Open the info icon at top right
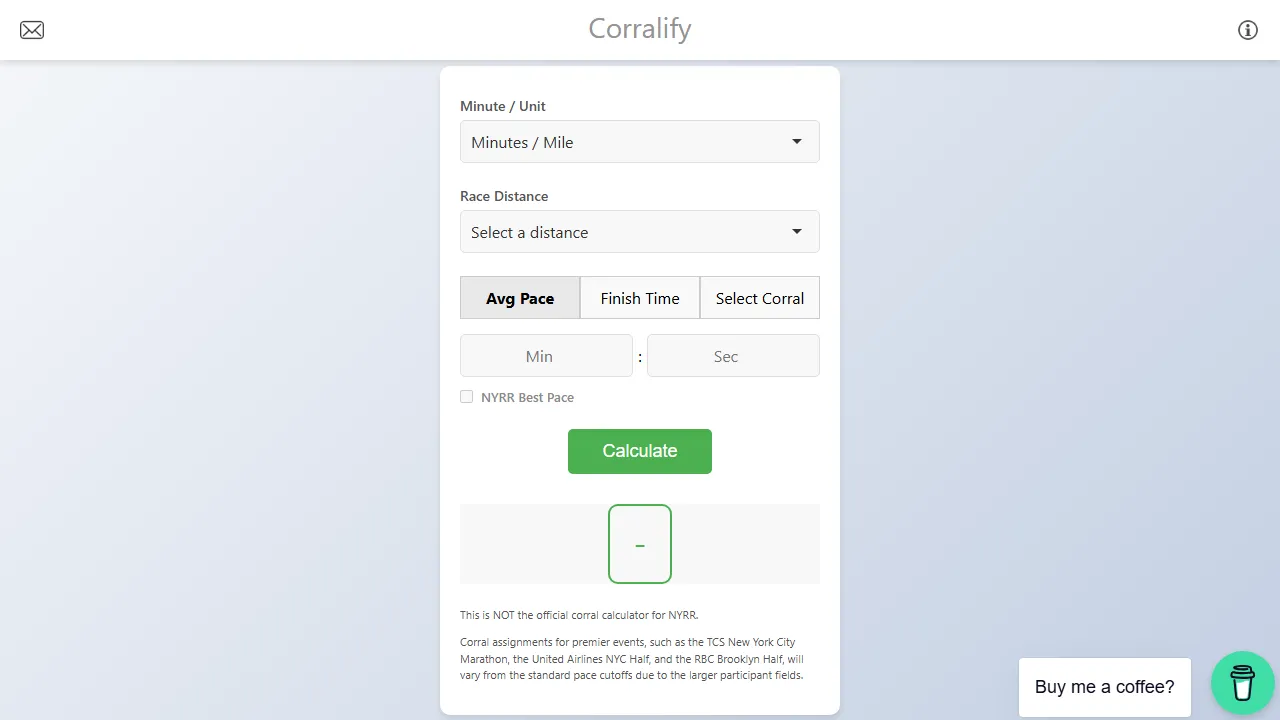 click(x=1247, y=30)
